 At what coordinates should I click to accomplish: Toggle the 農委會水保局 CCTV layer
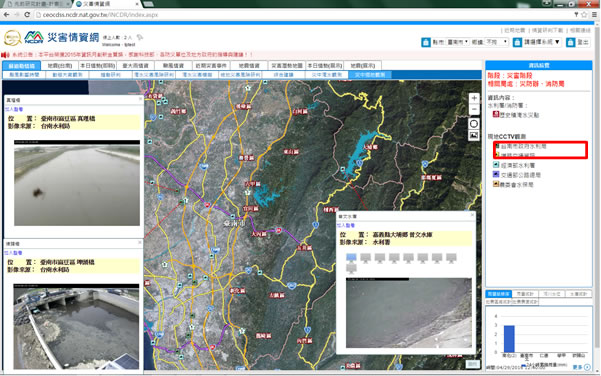[x=496, y=184]
